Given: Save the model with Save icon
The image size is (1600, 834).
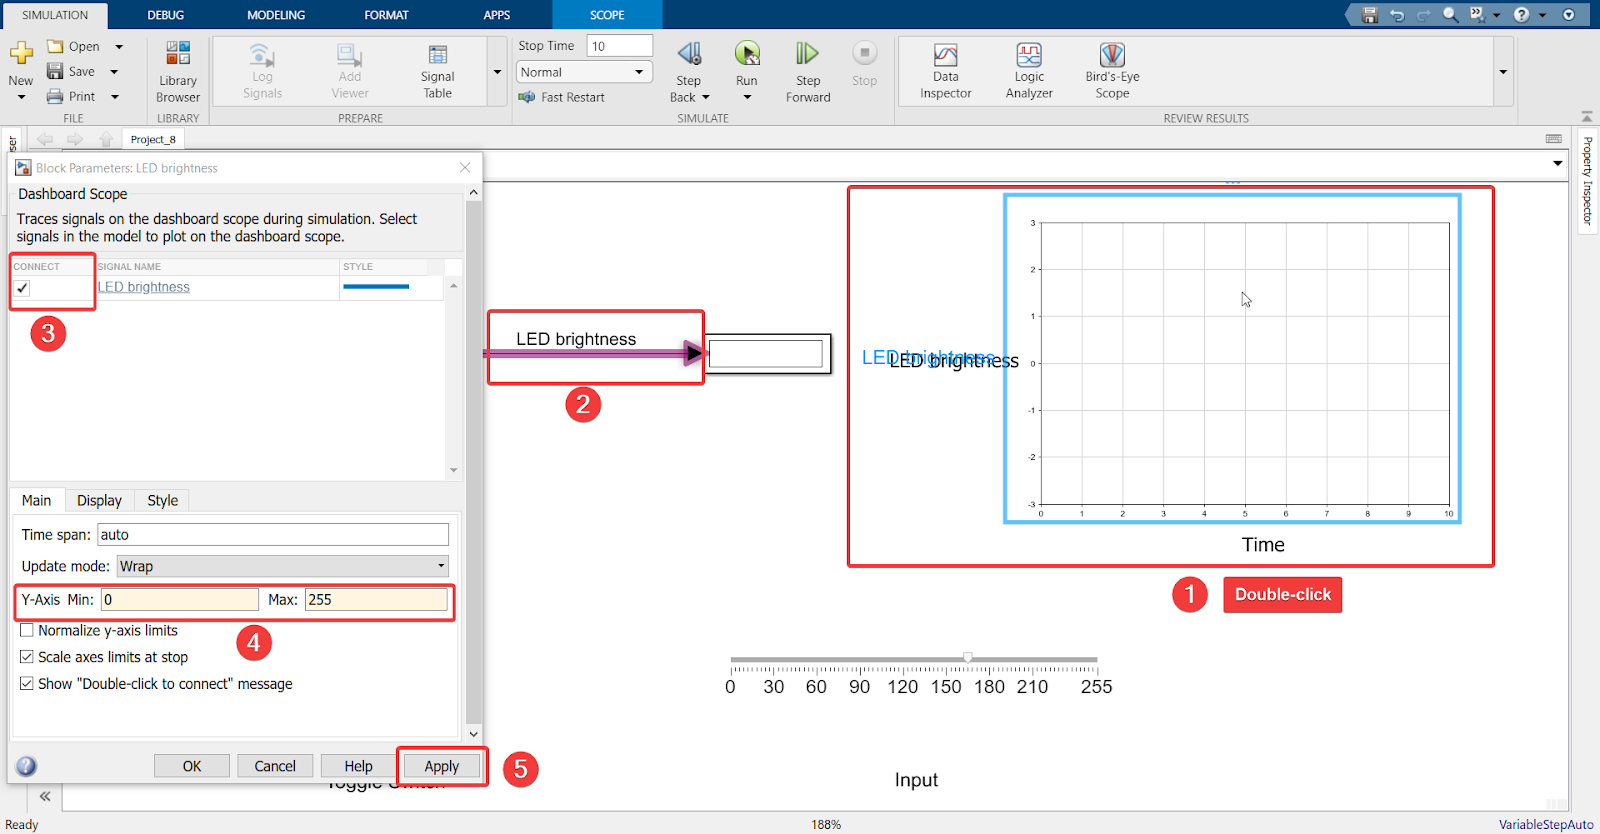Looking at the screenshot, I should coord(55,71).
